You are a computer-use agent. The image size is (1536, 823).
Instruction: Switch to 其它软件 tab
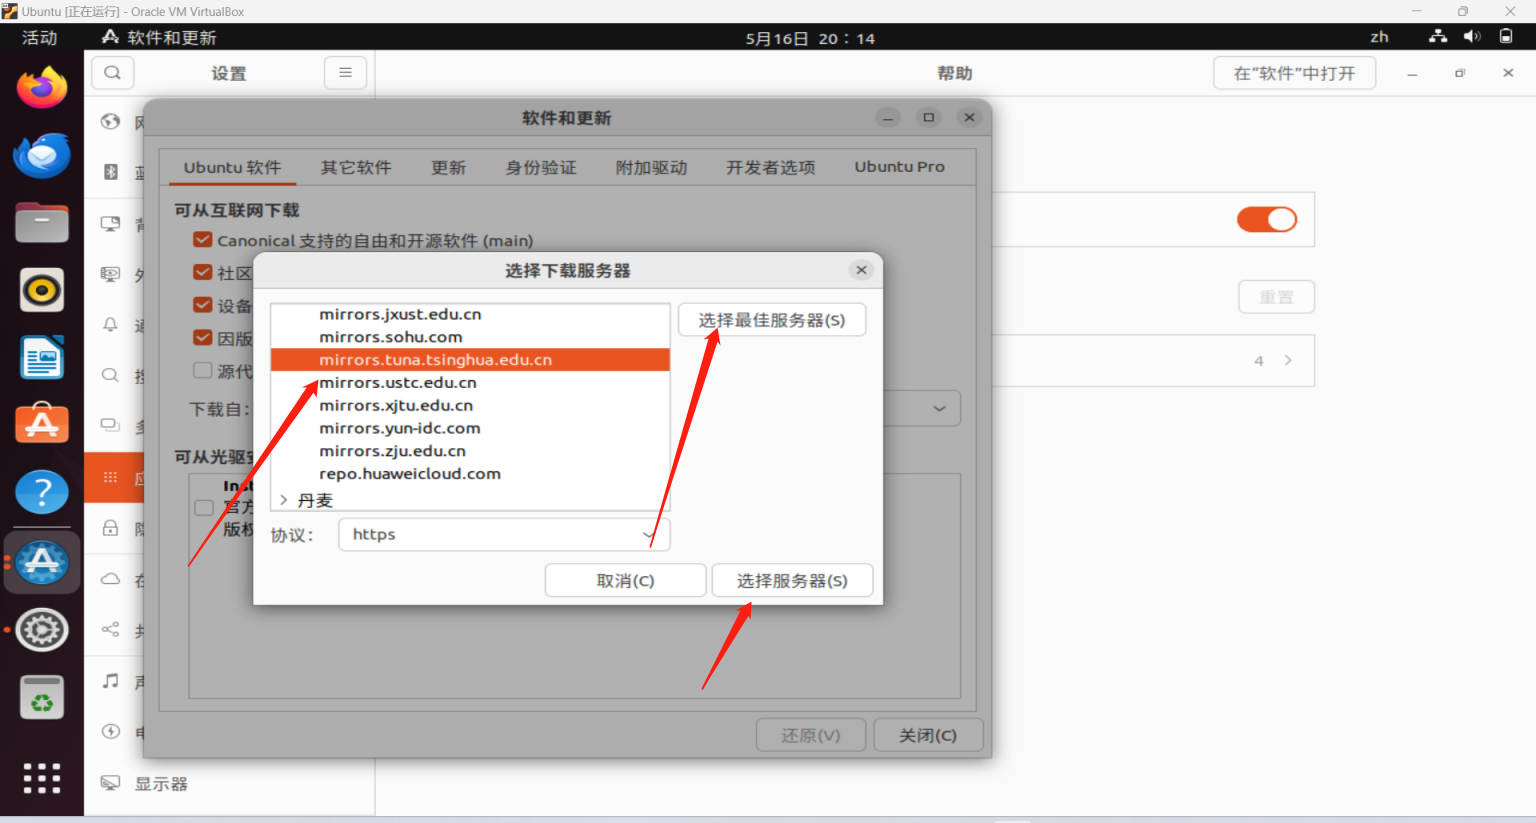tap(356, 167)
